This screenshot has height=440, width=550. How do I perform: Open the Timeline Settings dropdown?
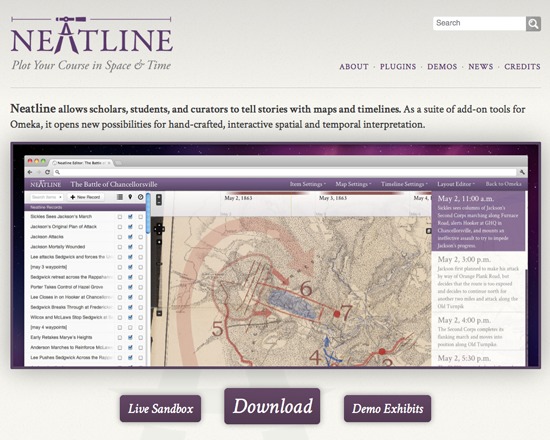(x=404, y=184)
